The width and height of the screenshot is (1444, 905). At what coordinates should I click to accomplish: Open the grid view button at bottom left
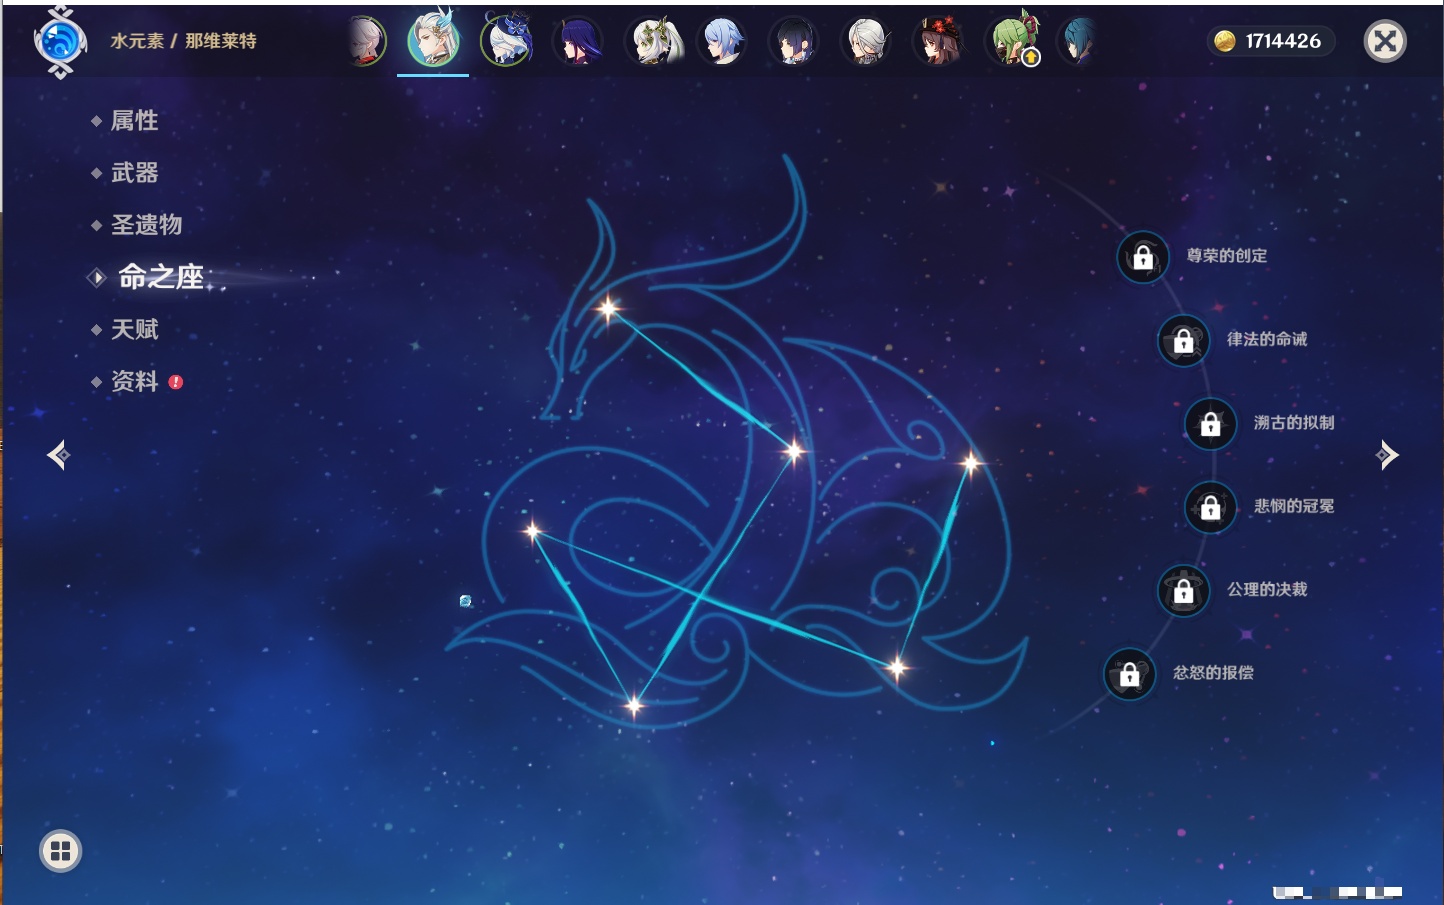(x=60, y=851)
